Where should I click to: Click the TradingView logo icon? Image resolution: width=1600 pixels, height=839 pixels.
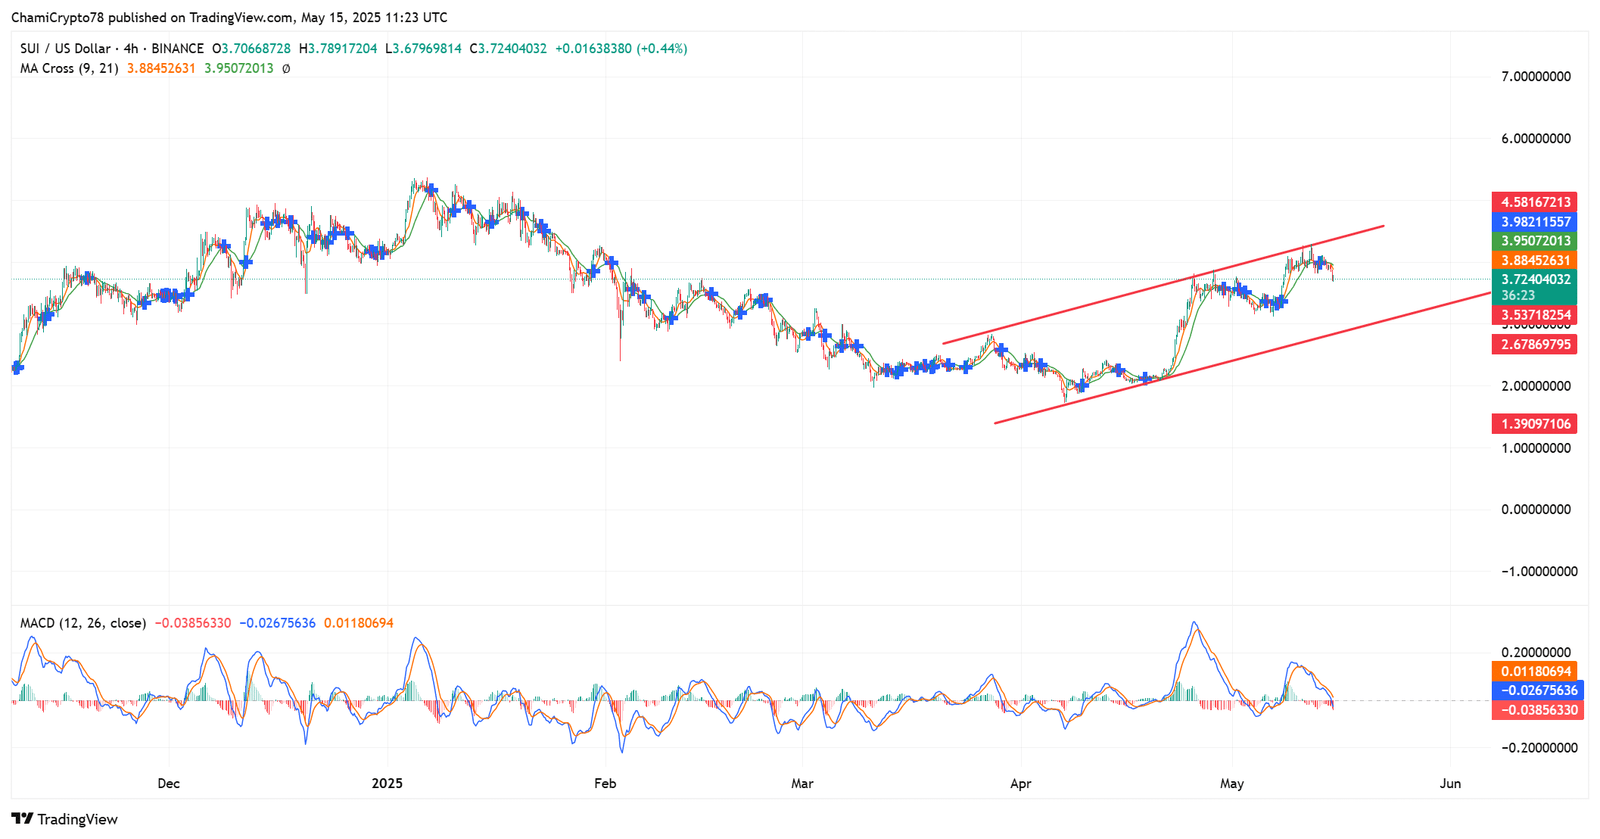pyautogui.click(x=22, y=819)
